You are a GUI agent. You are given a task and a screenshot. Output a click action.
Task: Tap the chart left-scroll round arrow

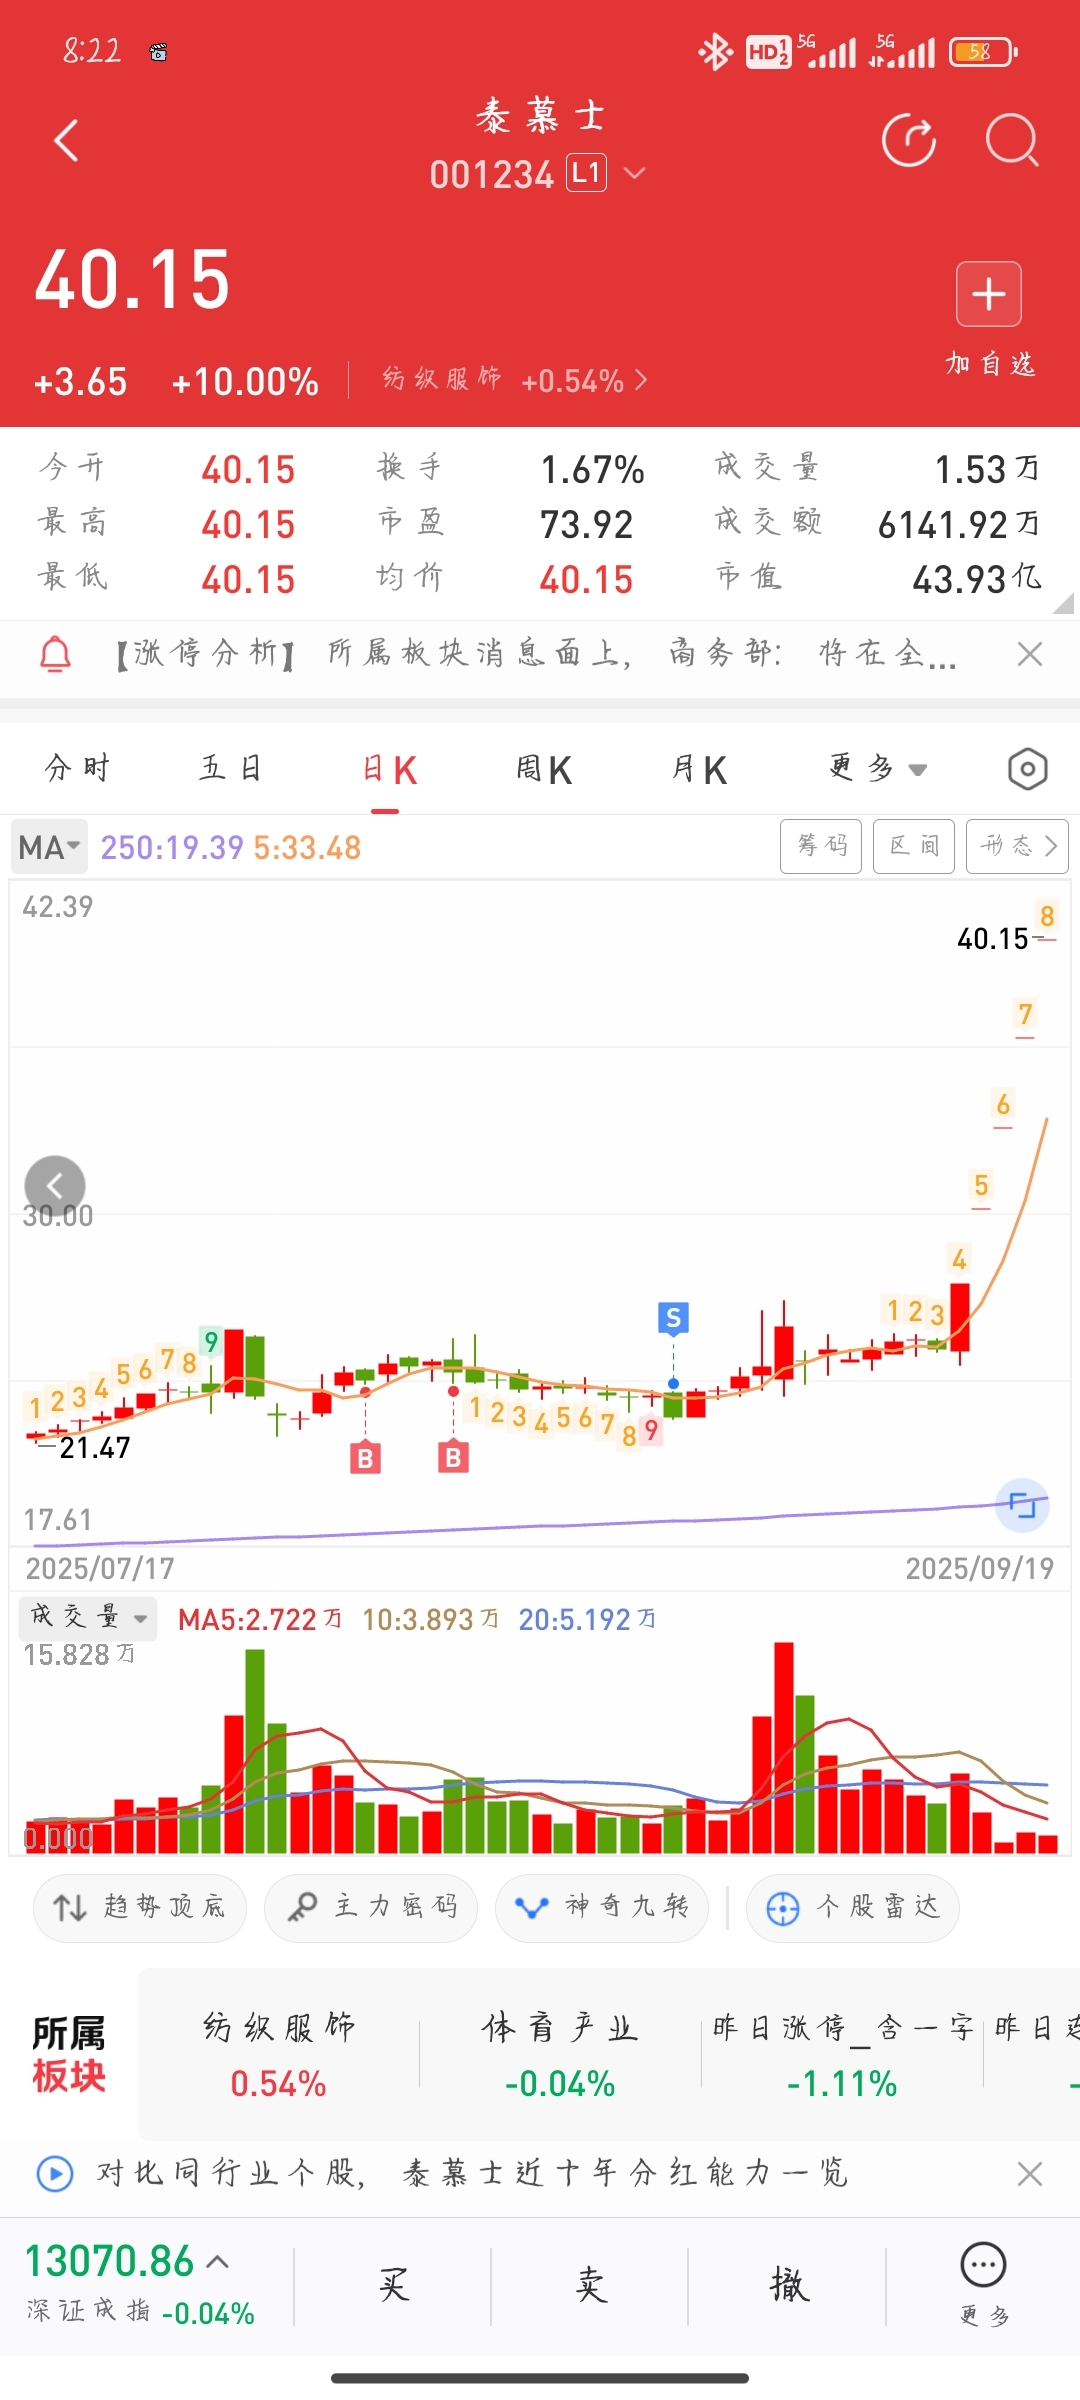[x=55, y=1186]
